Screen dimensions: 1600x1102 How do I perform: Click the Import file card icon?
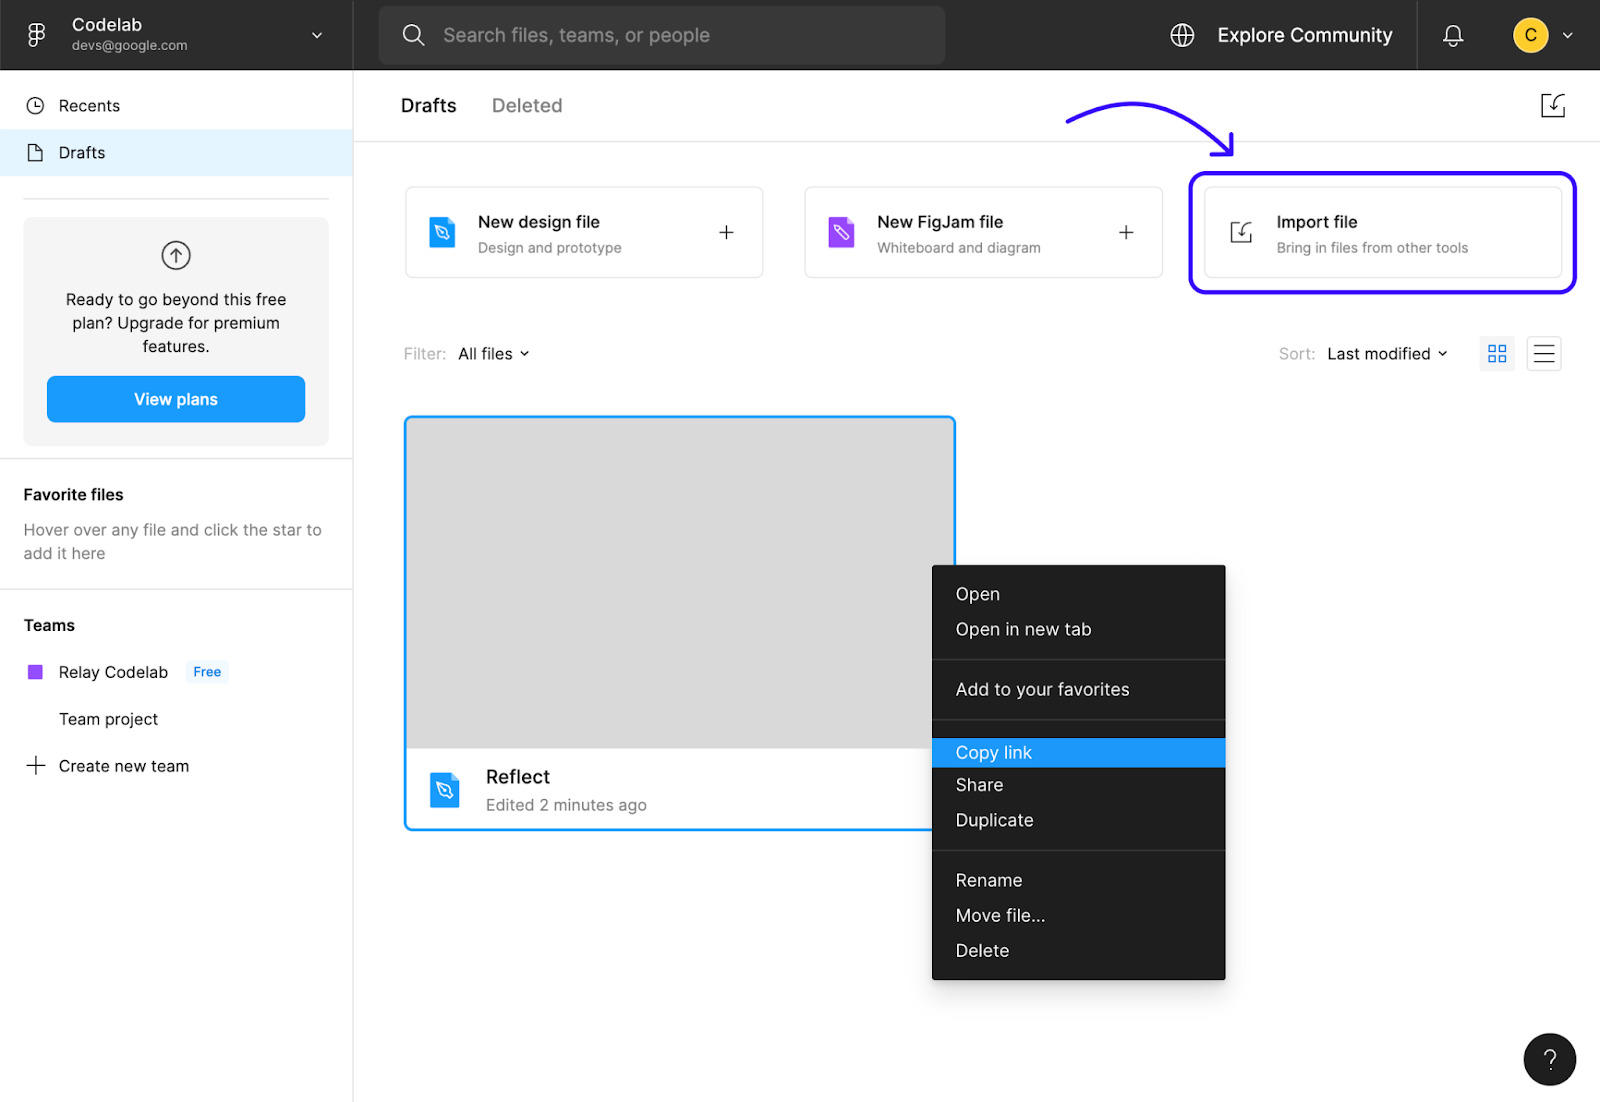pyautogui.click(x=1241, y=232)
